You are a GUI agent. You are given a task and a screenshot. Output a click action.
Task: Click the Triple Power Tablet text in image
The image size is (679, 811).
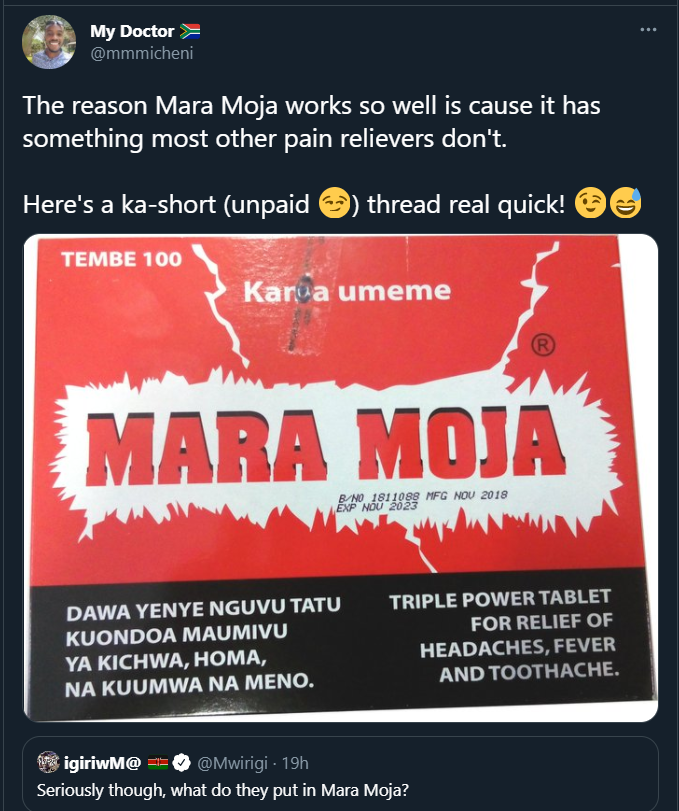pos(504,636)
